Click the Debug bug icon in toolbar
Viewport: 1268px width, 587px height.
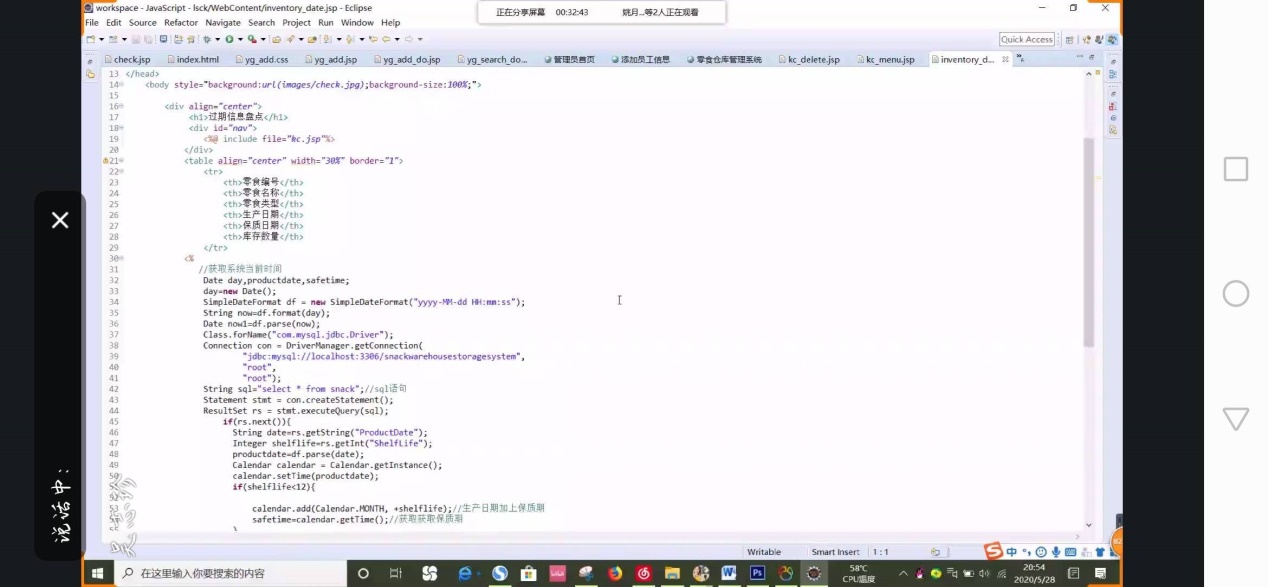point(206,39)
